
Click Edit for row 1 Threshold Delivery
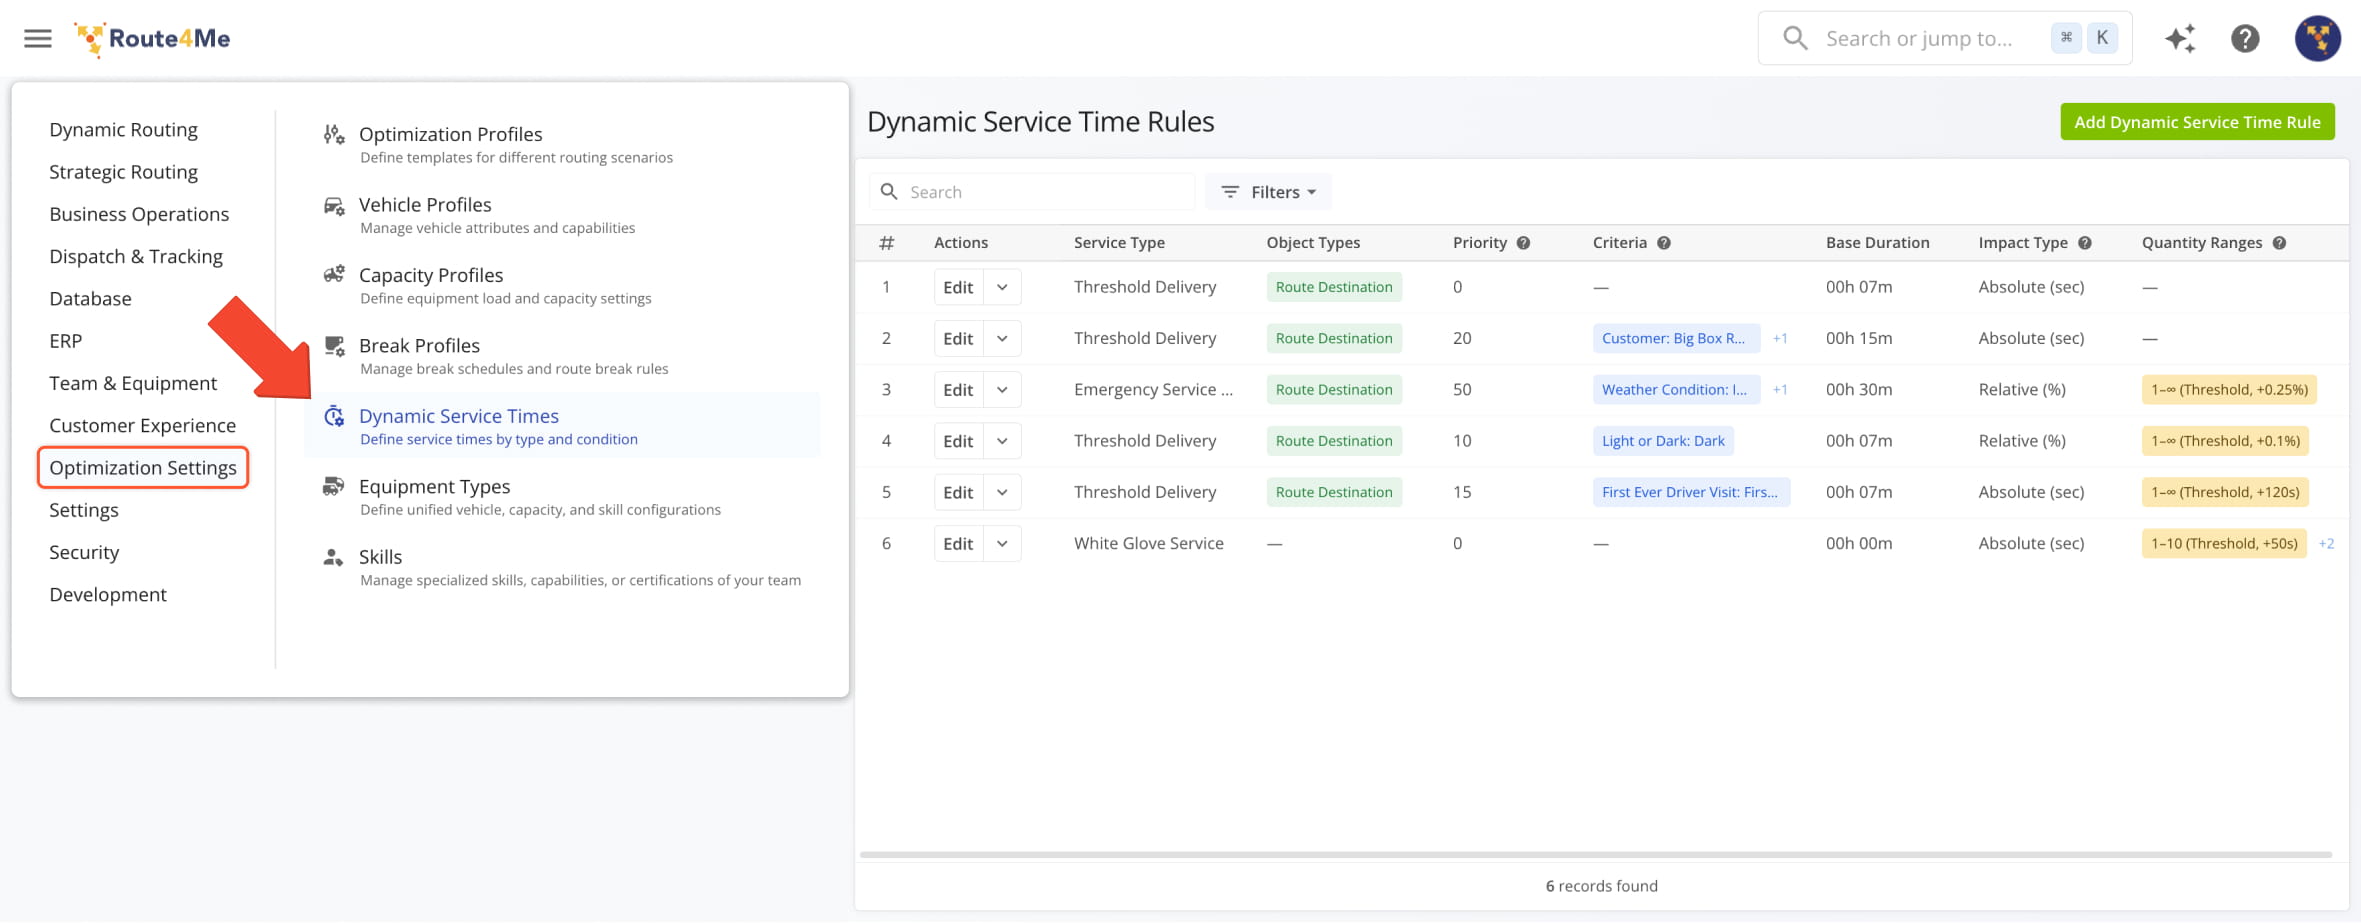click(958, 287)
